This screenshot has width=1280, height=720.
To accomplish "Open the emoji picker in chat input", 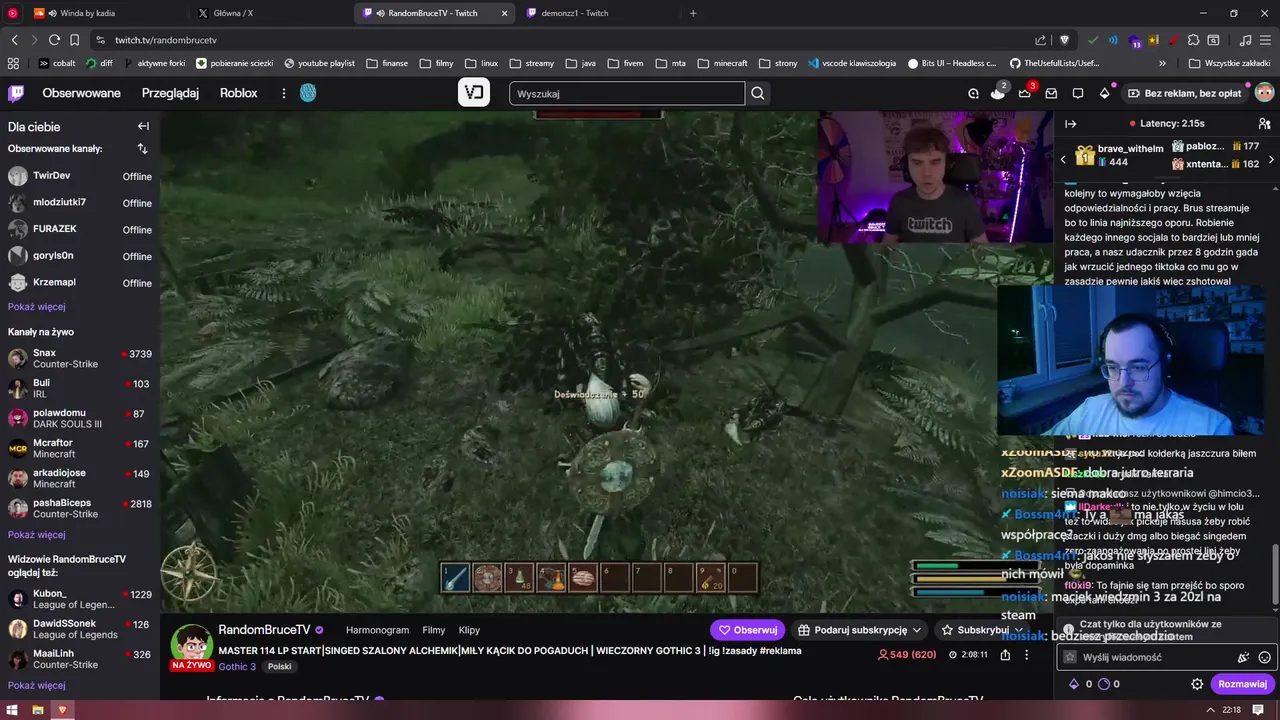I will (1264, 657).
